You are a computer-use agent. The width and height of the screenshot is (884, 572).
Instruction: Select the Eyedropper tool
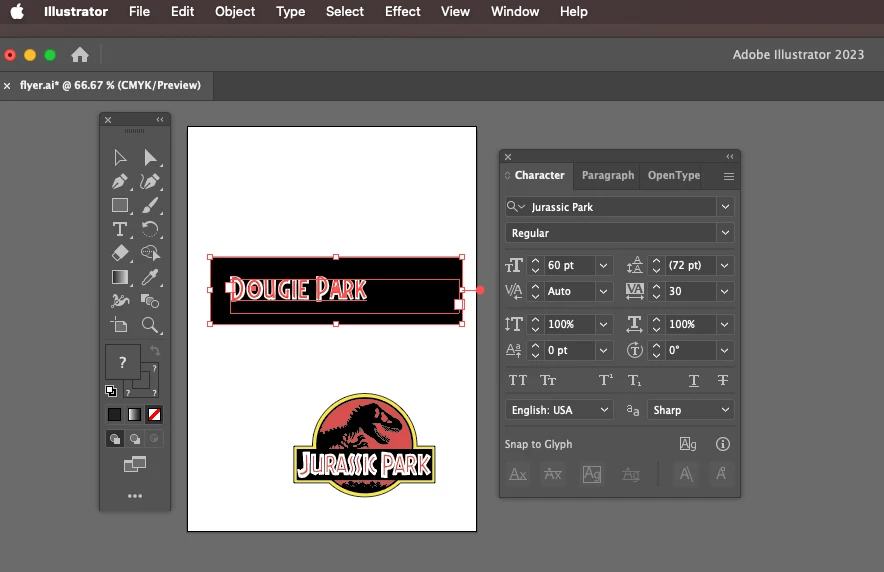point(150,277)
